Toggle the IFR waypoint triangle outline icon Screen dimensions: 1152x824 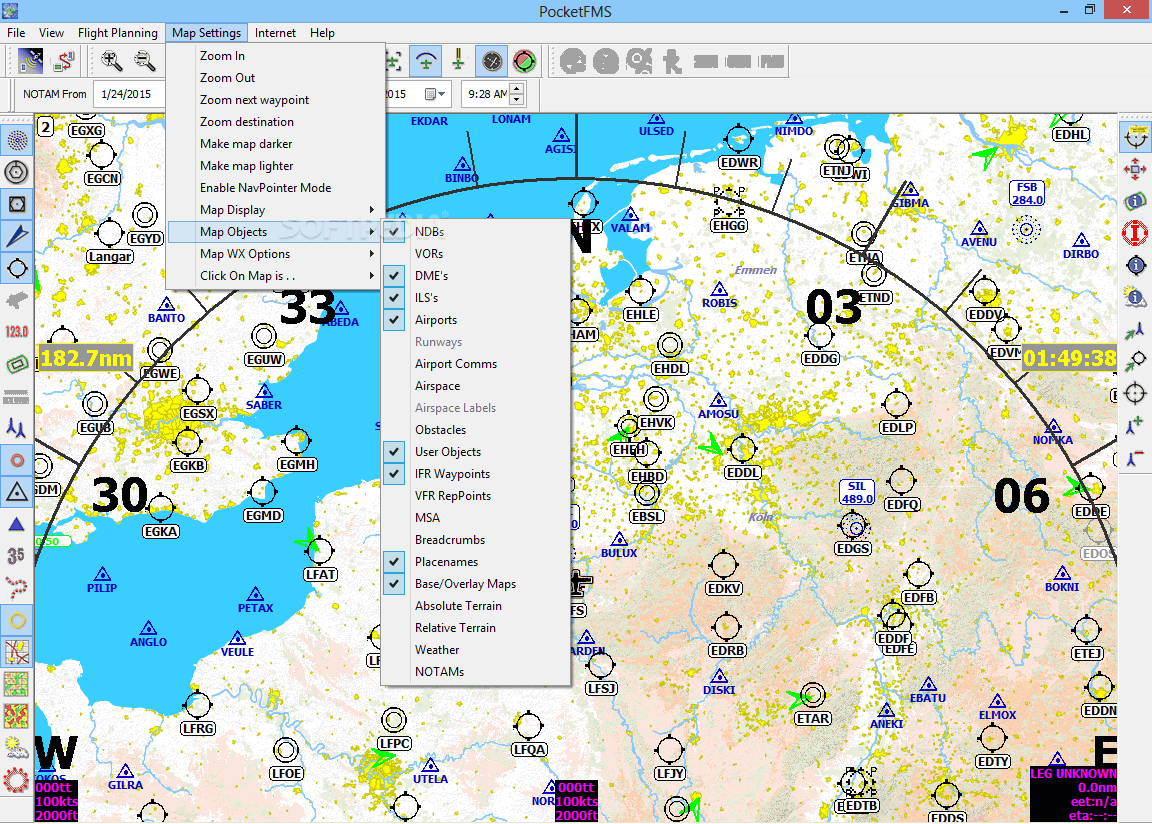(x=17, y=491)
